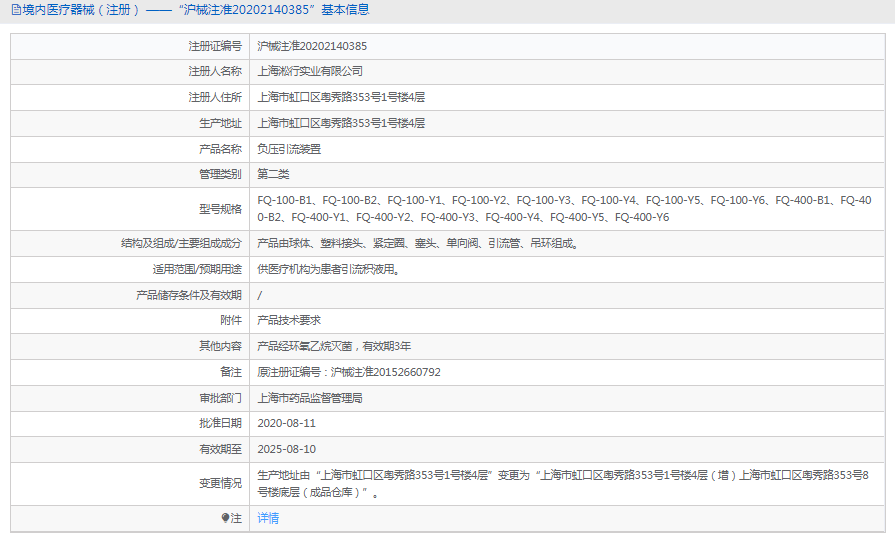Click the 审批部门 row label
895x539 pixels.
pos(220,398)
